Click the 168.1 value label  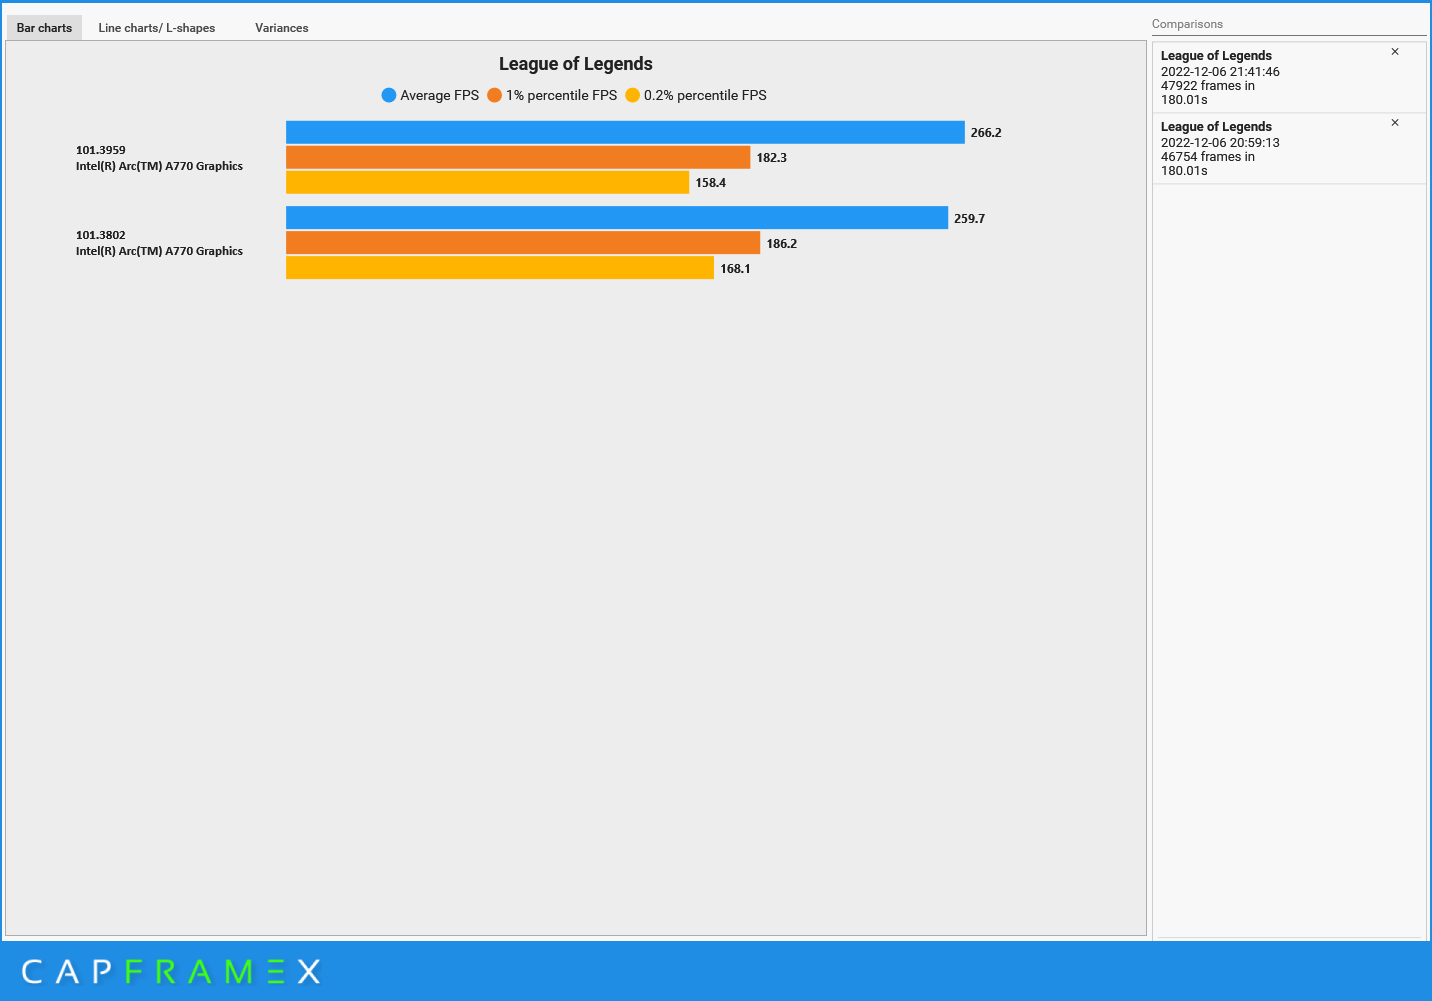click(x=735, y=268)
